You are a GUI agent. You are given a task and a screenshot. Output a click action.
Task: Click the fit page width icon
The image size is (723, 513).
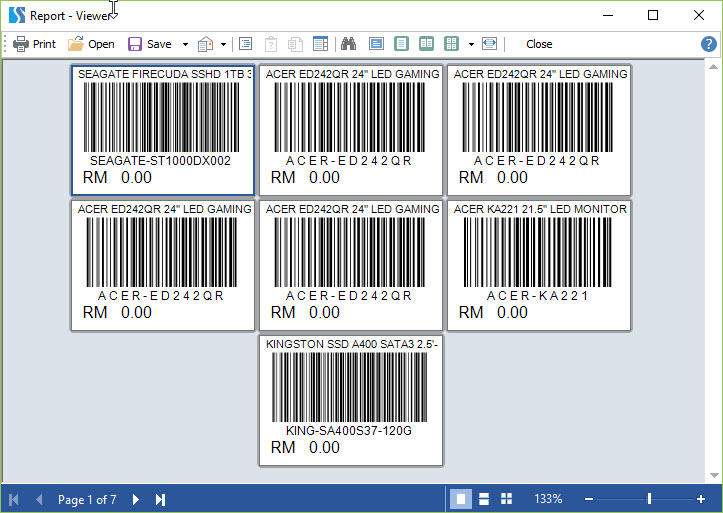489,44
